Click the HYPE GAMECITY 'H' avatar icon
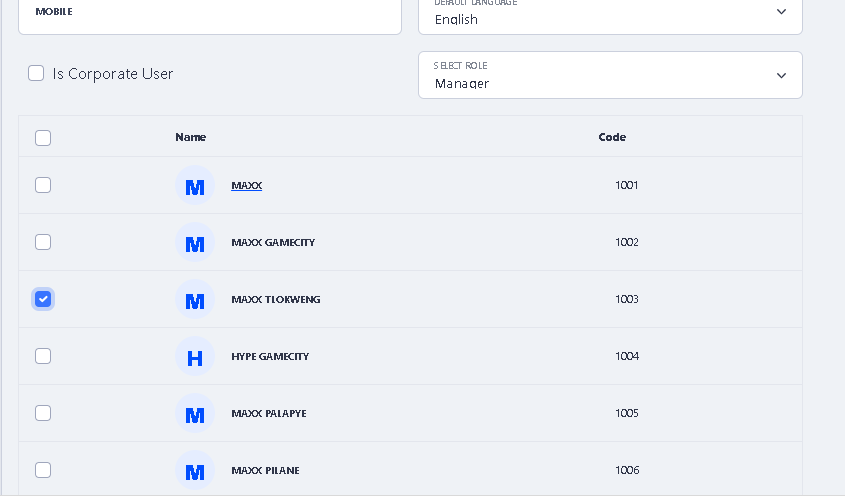 195,357
